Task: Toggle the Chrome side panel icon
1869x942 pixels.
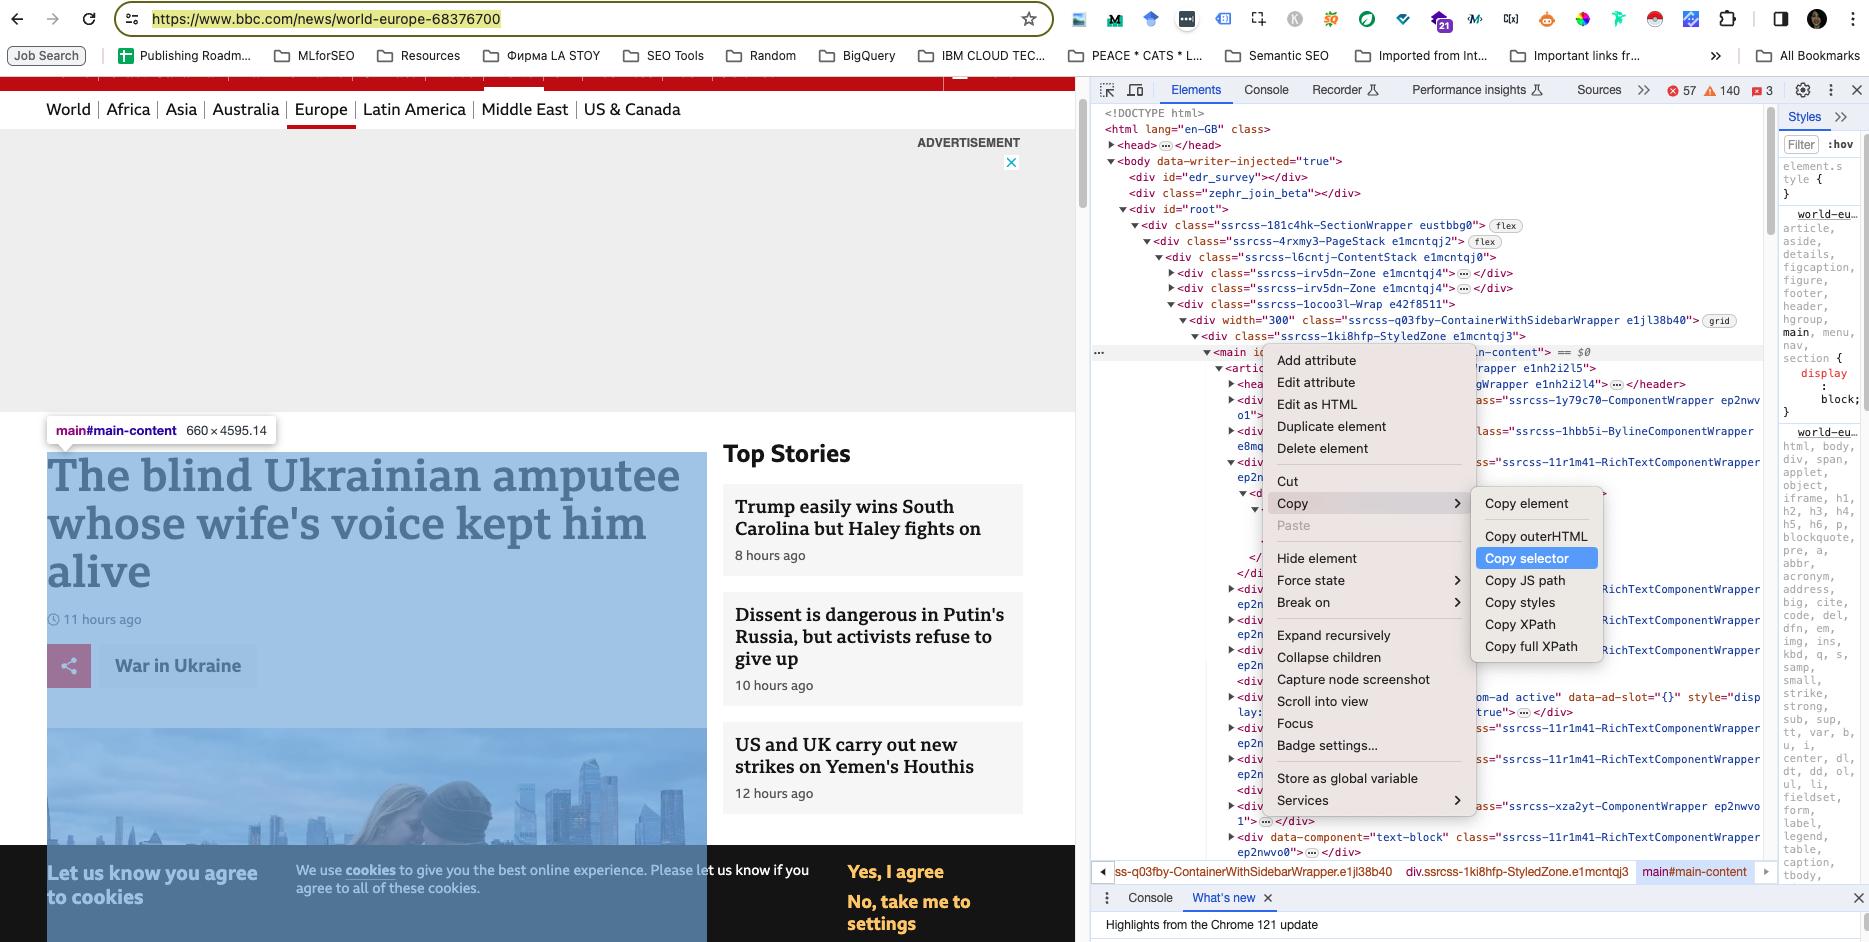Action: pyautogui.click(x=1781, y=19)
